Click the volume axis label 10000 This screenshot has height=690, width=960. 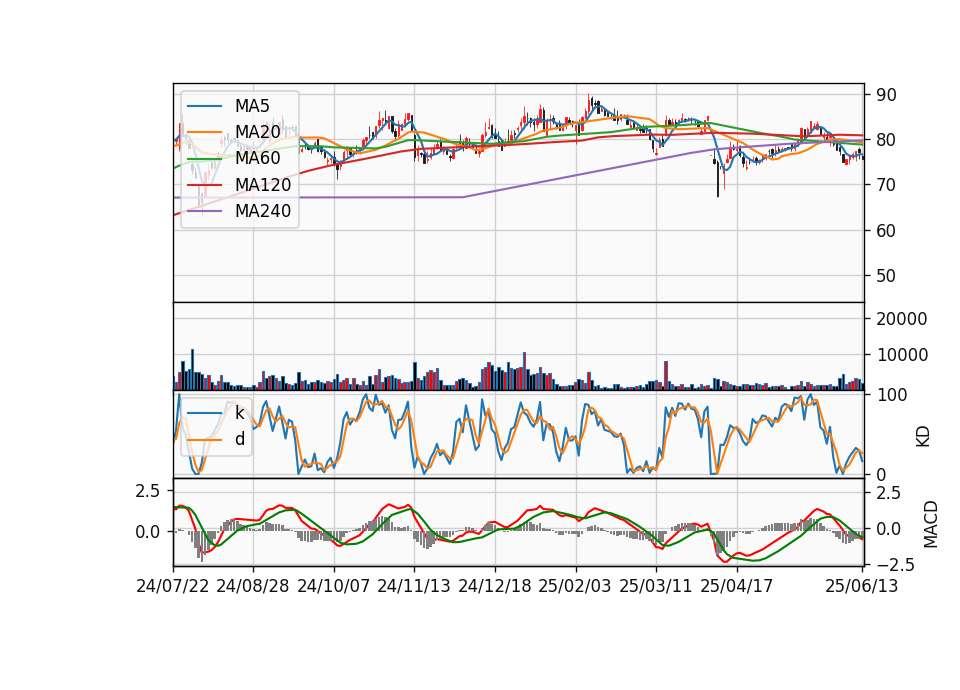point(902,354)
